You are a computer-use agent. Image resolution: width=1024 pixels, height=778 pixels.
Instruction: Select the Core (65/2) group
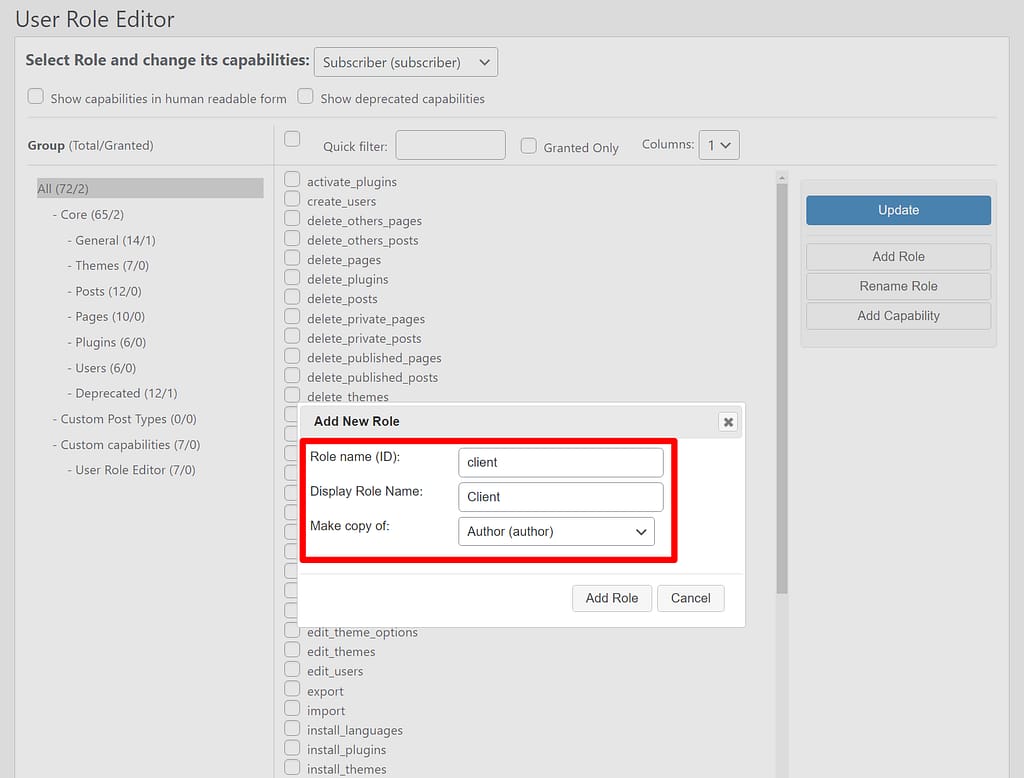point(92,214)
